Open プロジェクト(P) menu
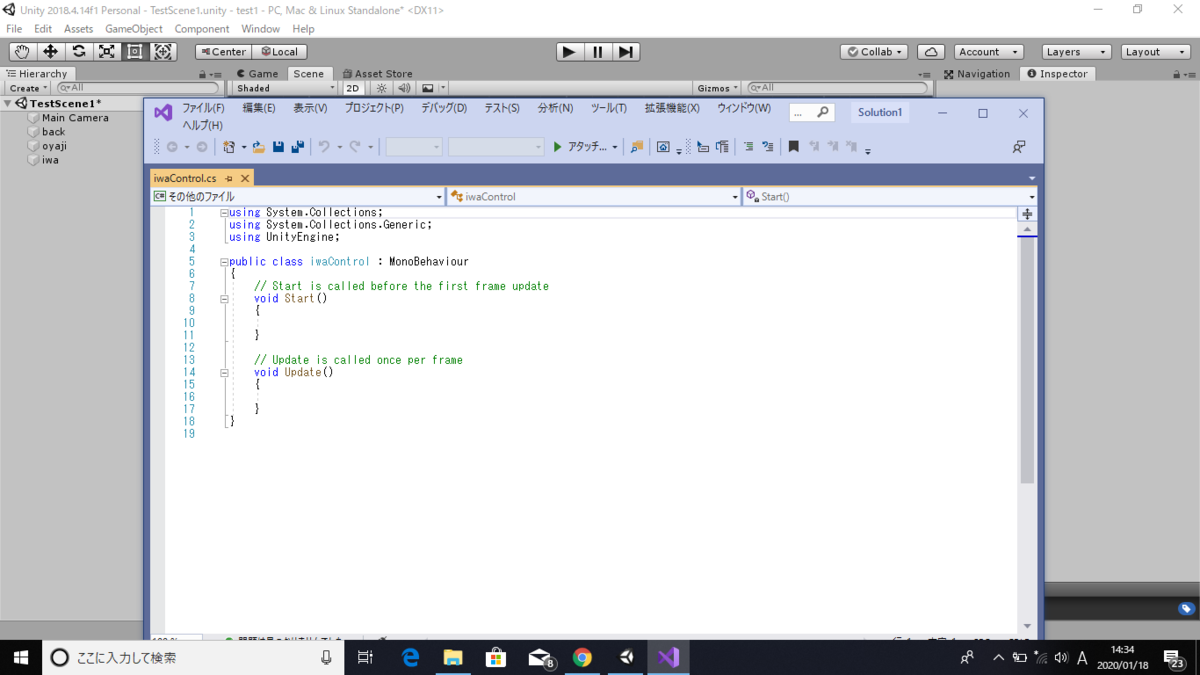Image resolution: width=1200 pixels, height=675 pixels. (374, 108)
